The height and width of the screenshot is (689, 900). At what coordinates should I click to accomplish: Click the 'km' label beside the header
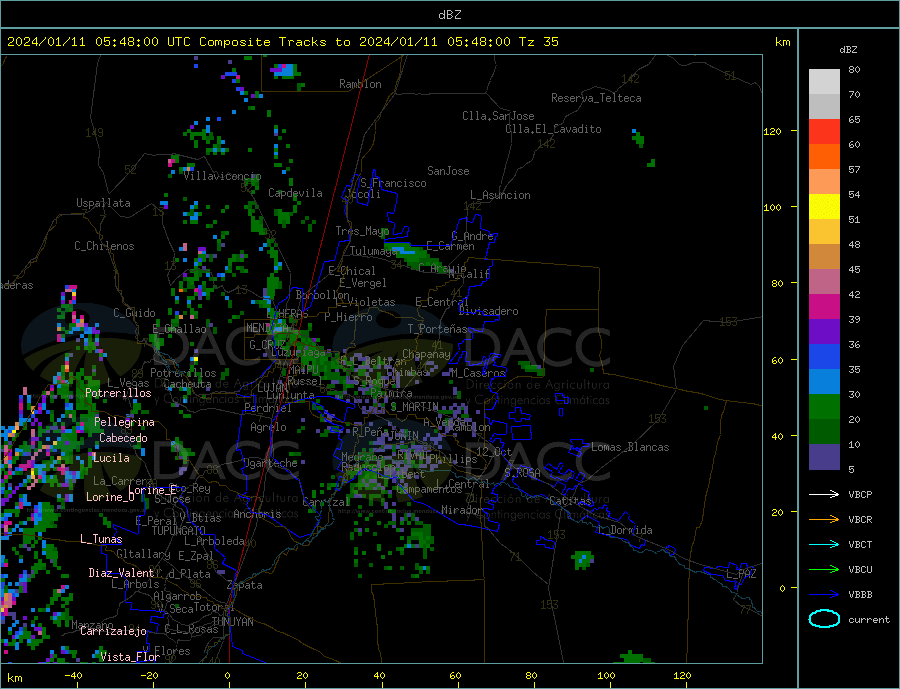pyautogui.click(x=782, y=42)
